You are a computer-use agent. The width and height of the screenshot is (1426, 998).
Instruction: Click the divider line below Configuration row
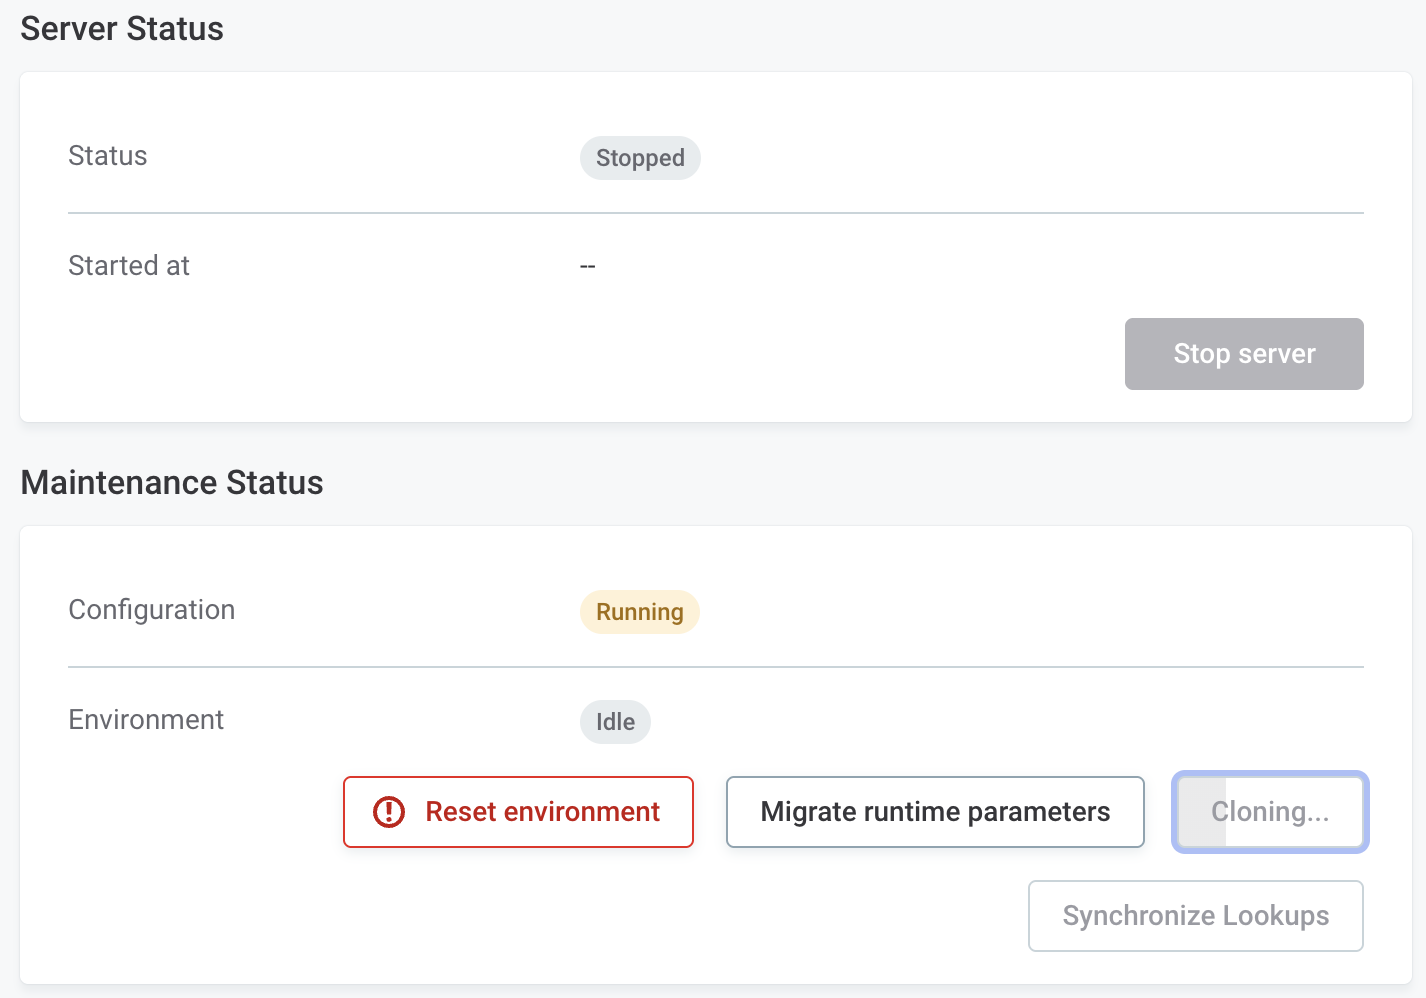715,667
